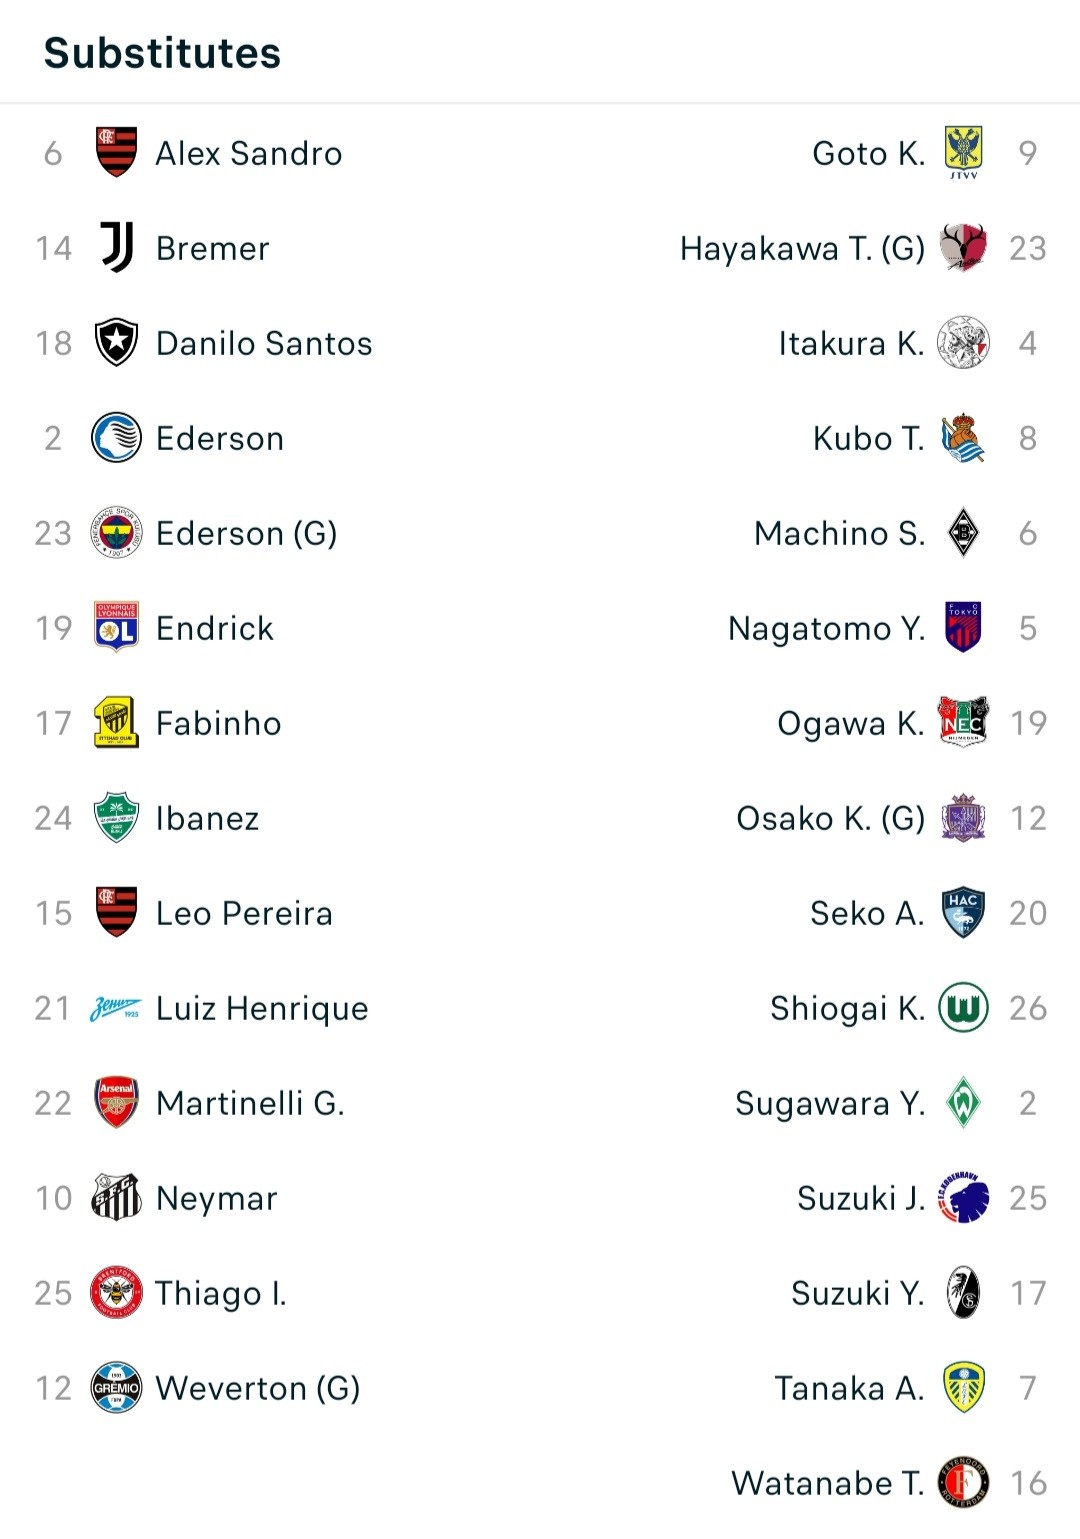
Task: Open Fabinho player details
Action: click(219, 723)
